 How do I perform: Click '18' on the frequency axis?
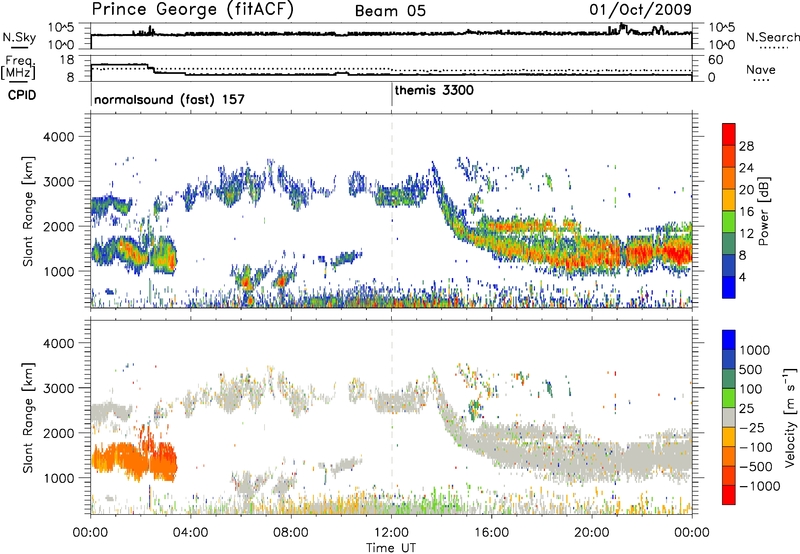click(x=67, y=60)
